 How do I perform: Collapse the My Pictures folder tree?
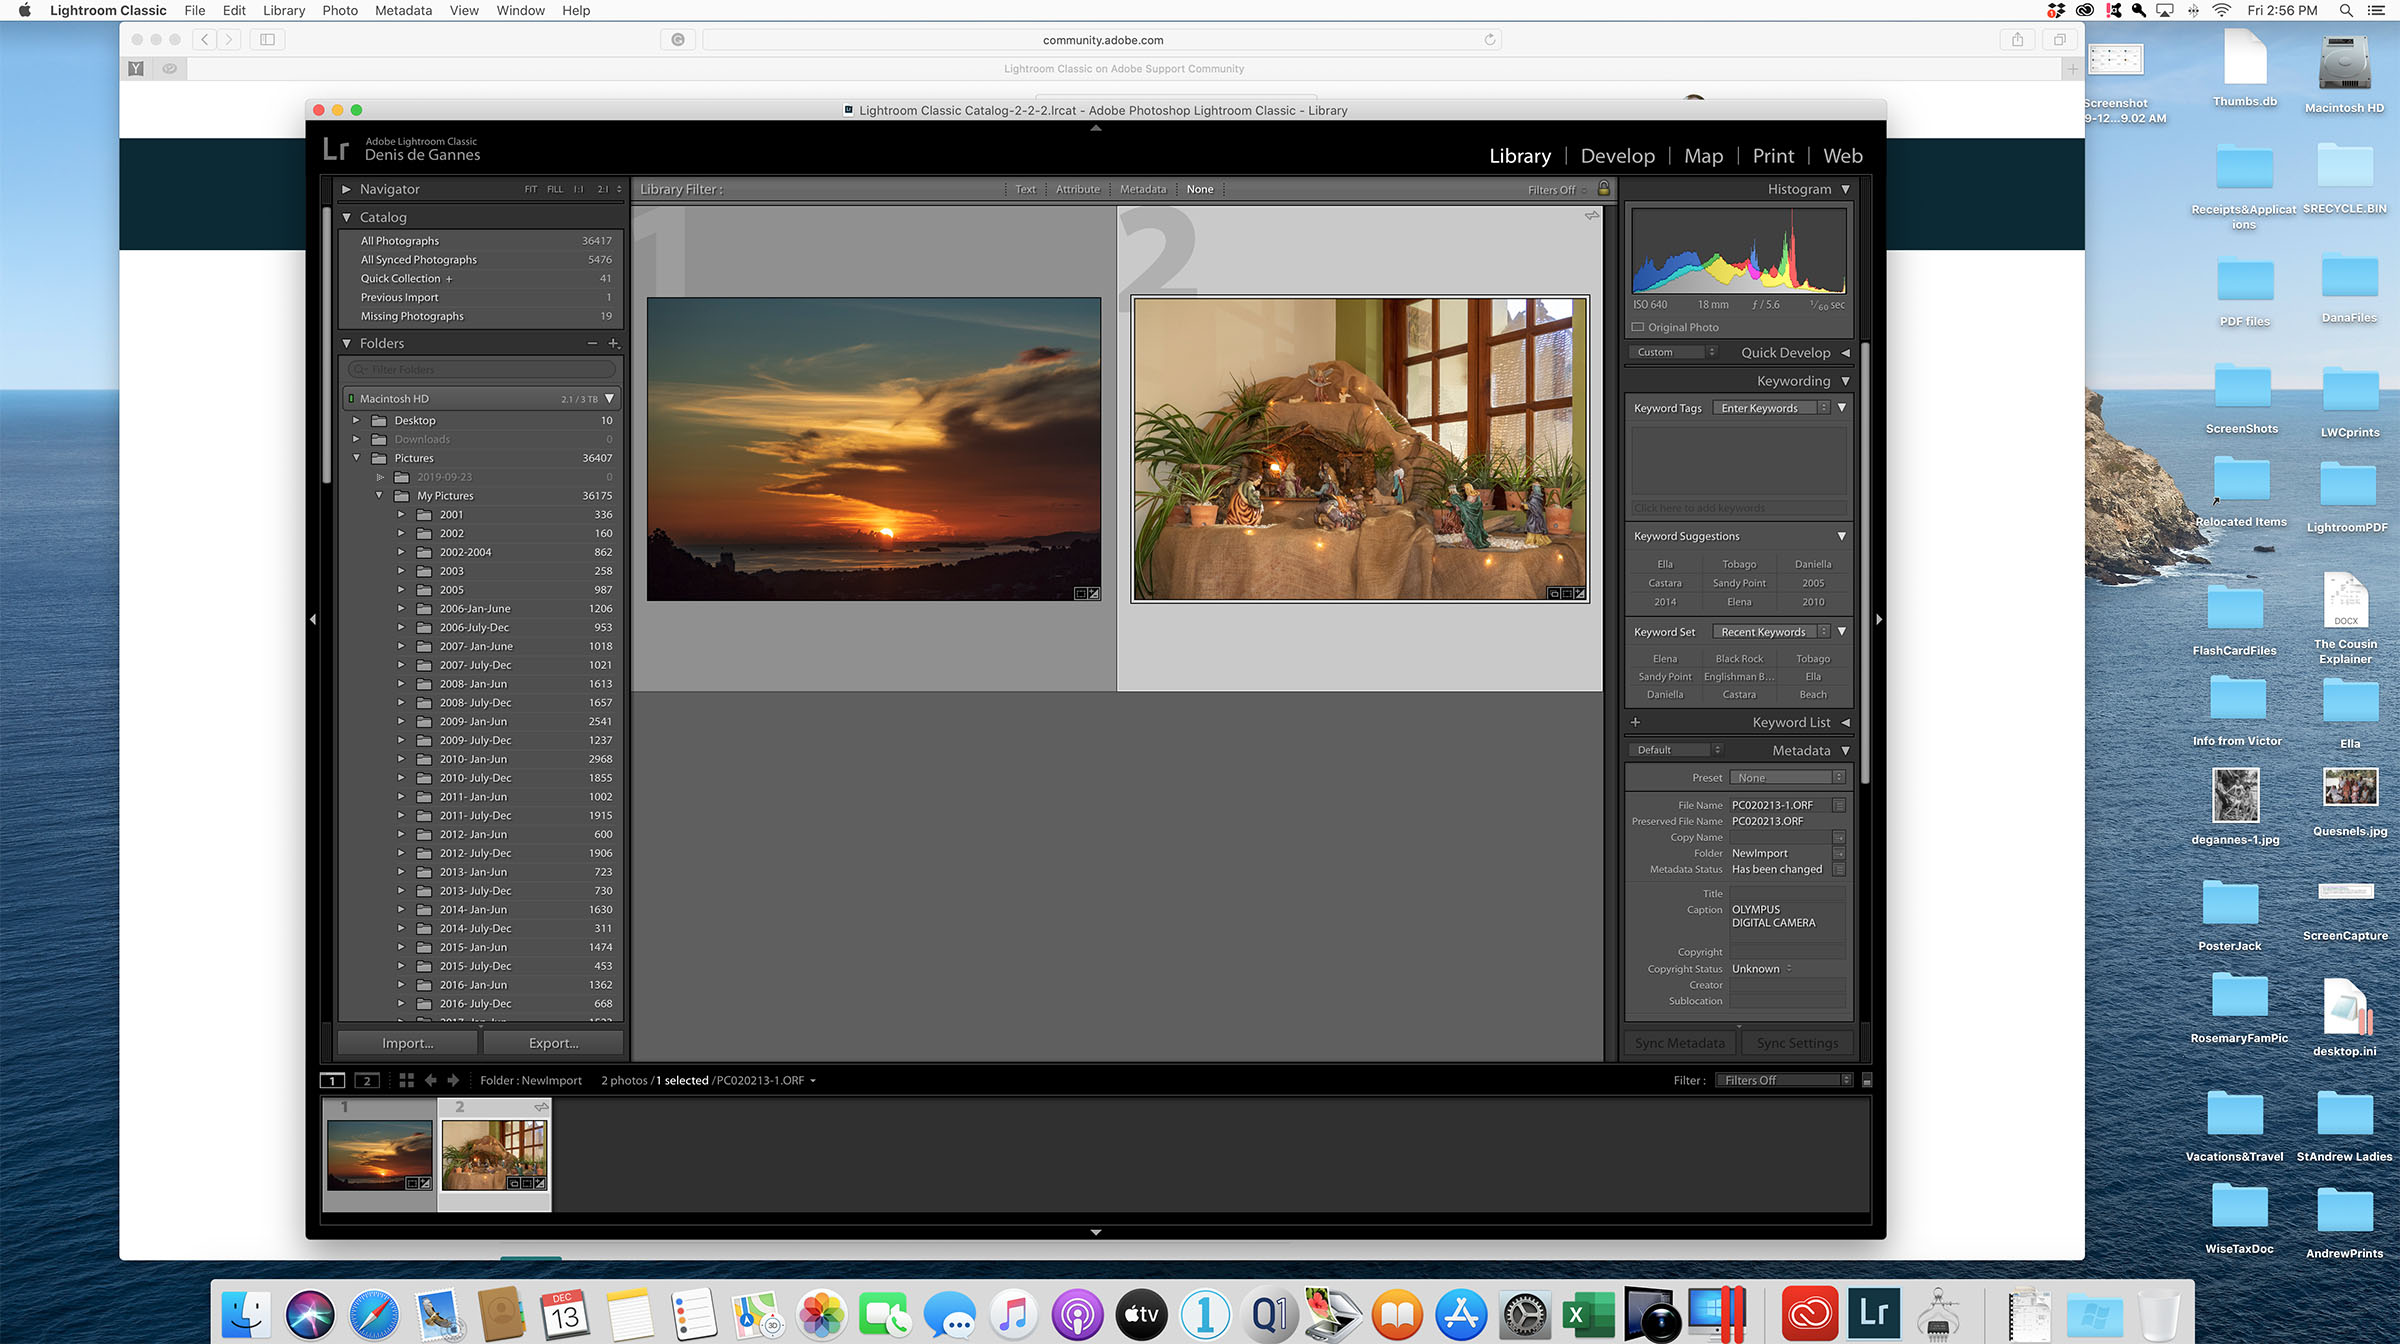click(378, 495)
